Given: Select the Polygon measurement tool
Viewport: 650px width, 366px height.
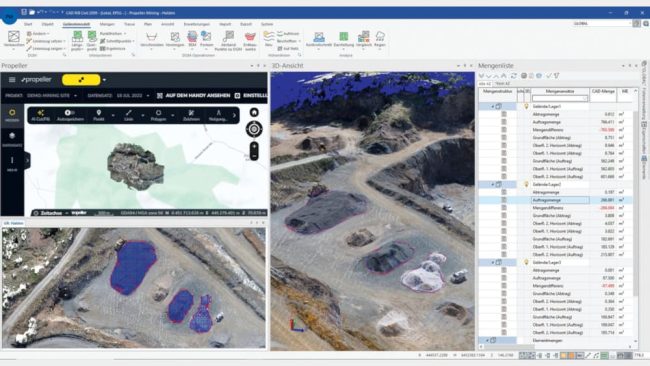Looking at the screenshot, I should [x=158, y=115].
